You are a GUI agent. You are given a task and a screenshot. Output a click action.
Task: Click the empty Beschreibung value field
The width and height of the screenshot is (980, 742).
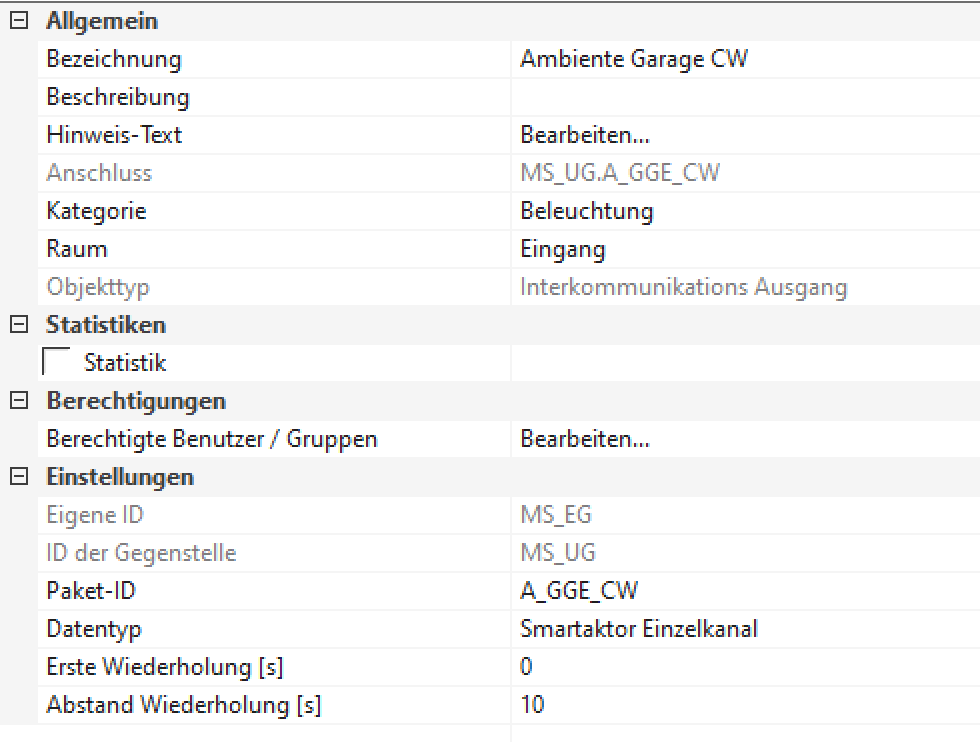[x=740, y=97]
